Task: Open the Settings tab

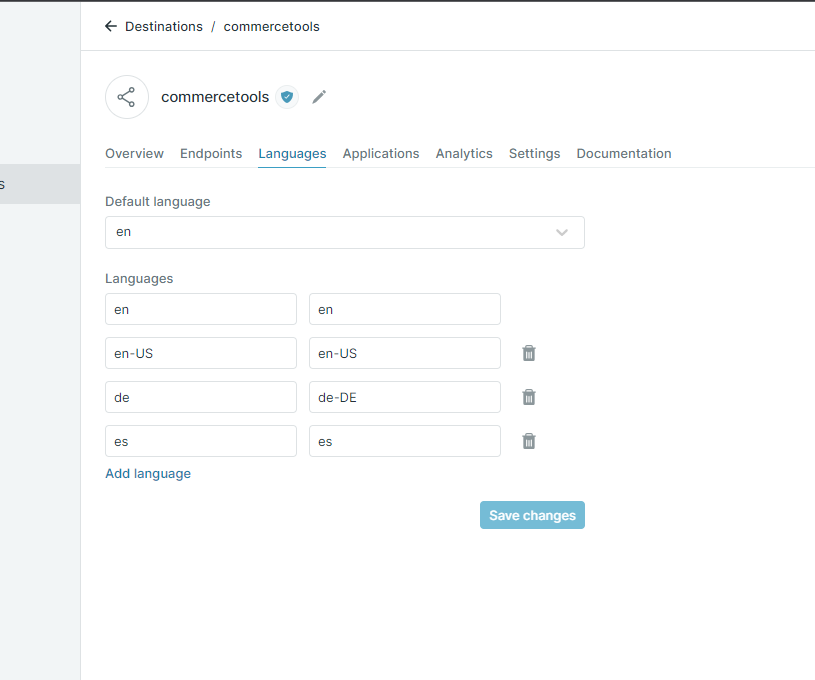Action: 534,153
